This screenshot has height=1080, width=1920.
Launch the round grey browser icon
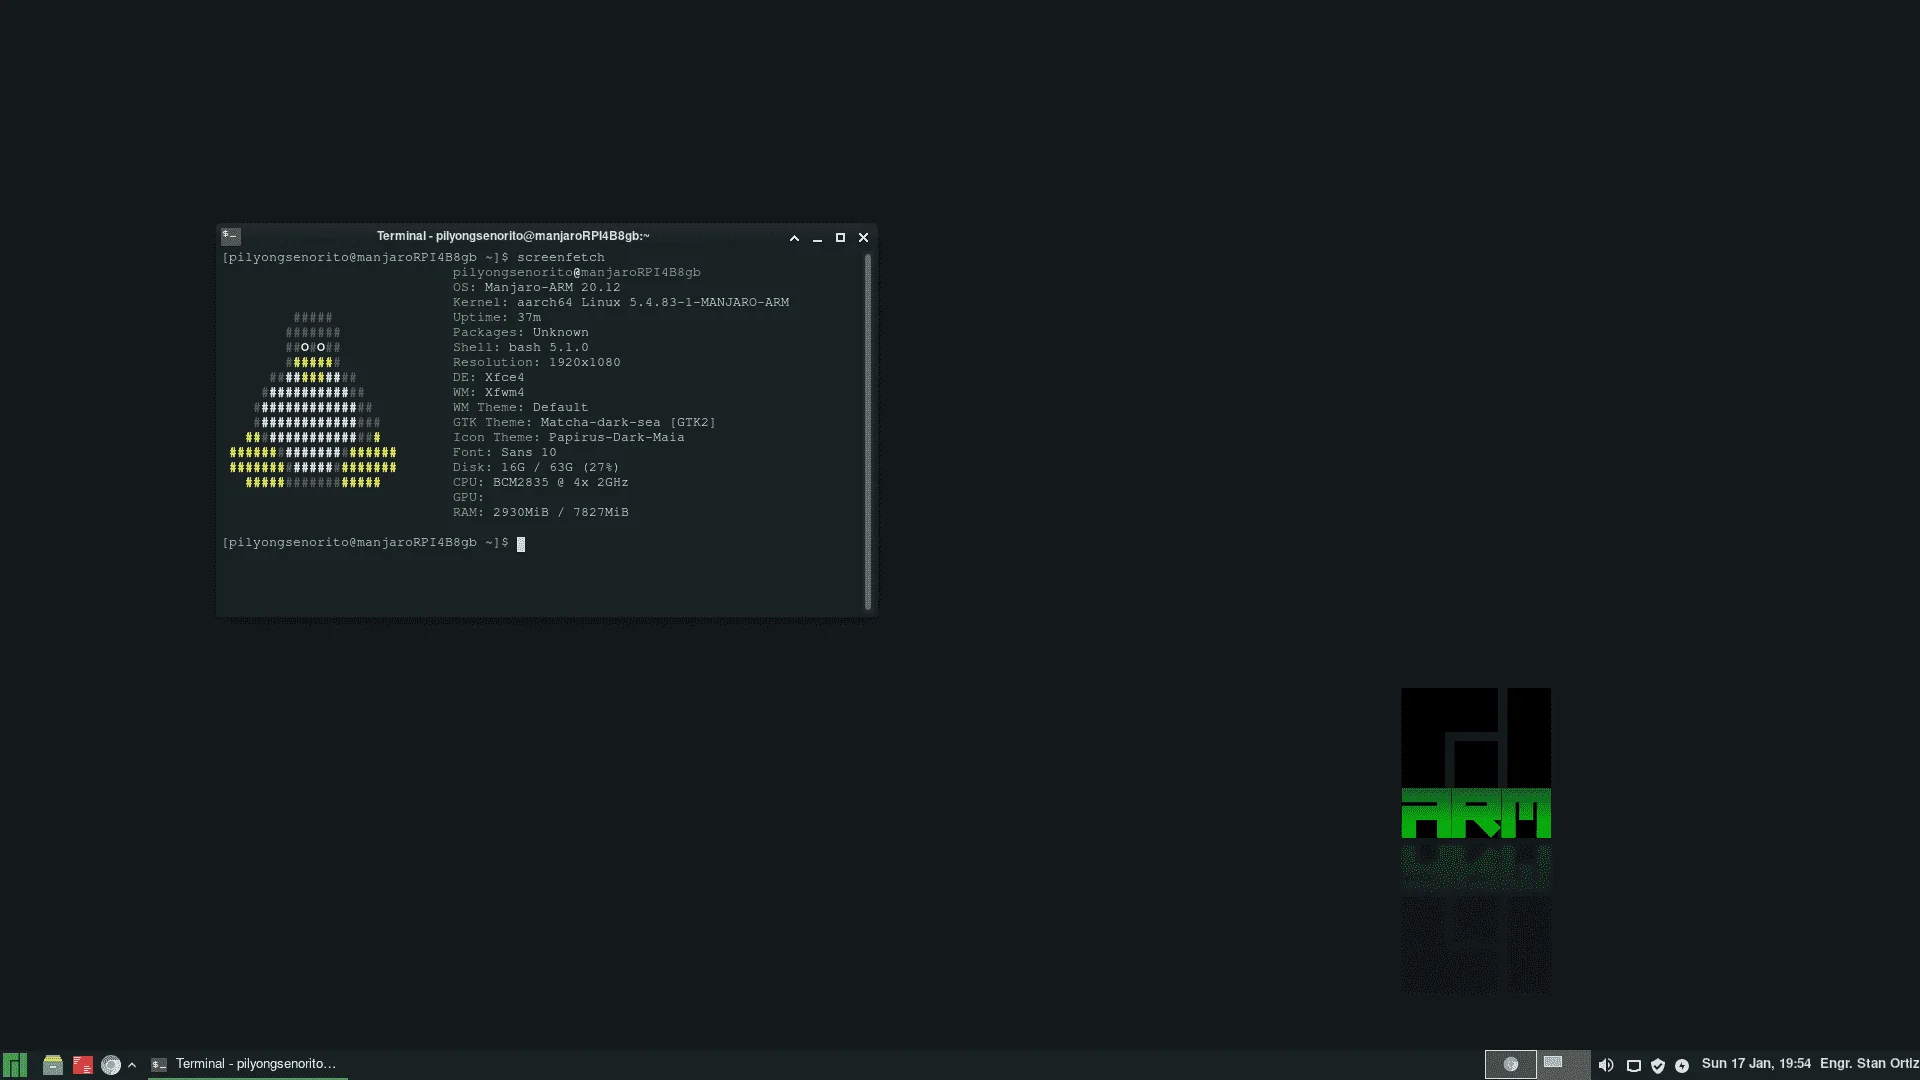[111, 1065]
